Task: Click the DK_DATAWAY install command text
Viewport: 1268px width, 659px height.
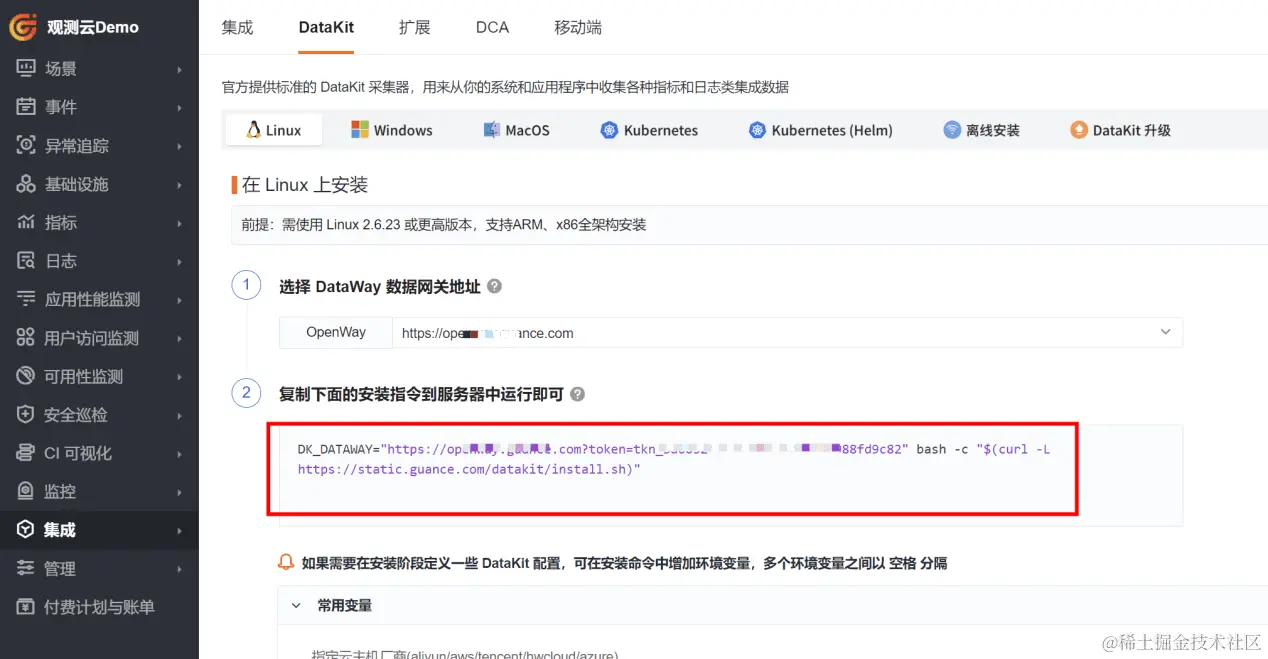Action: point(674,459)
